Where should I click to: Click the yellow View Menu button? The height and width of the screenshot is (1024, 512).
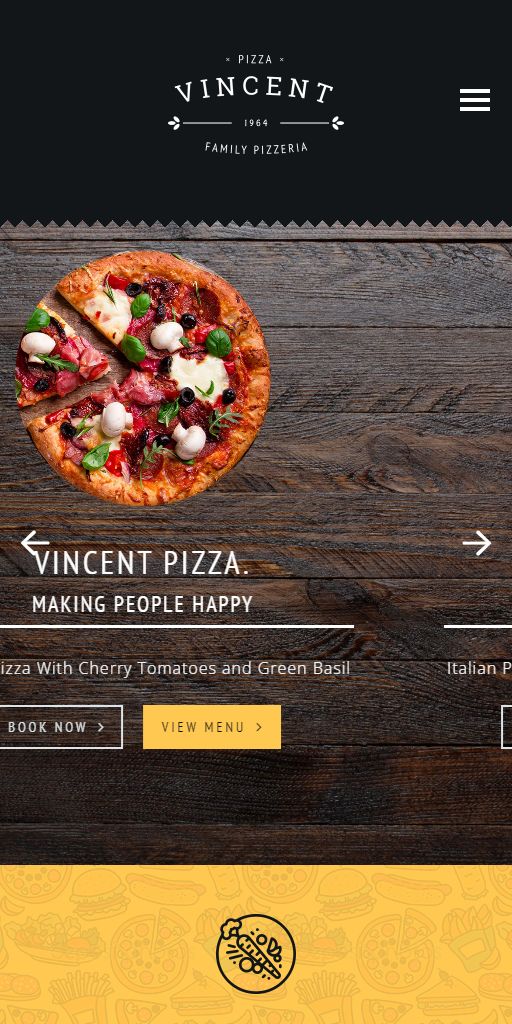click(x=212, y=727)
